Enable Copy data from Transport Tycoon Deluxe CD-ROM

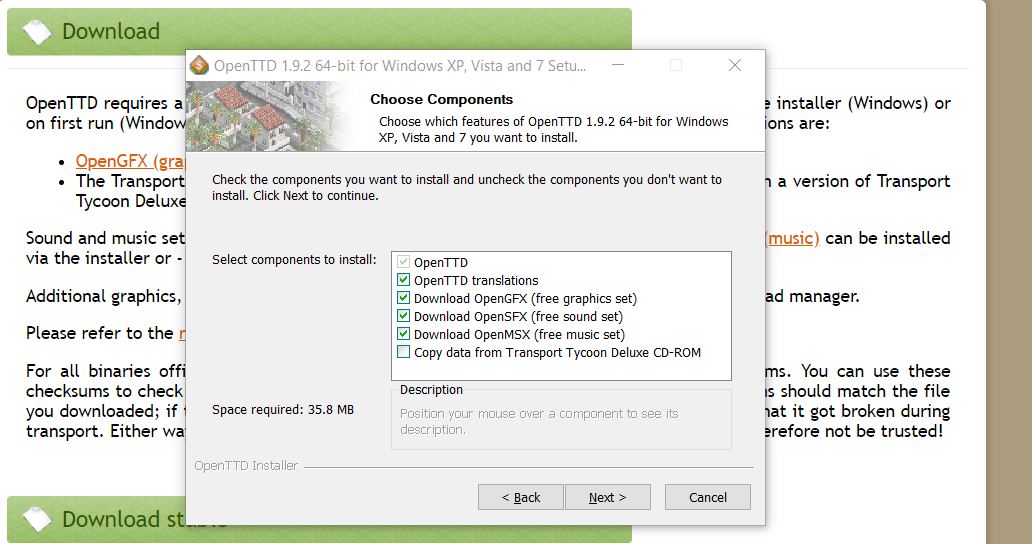pos(404,353)
